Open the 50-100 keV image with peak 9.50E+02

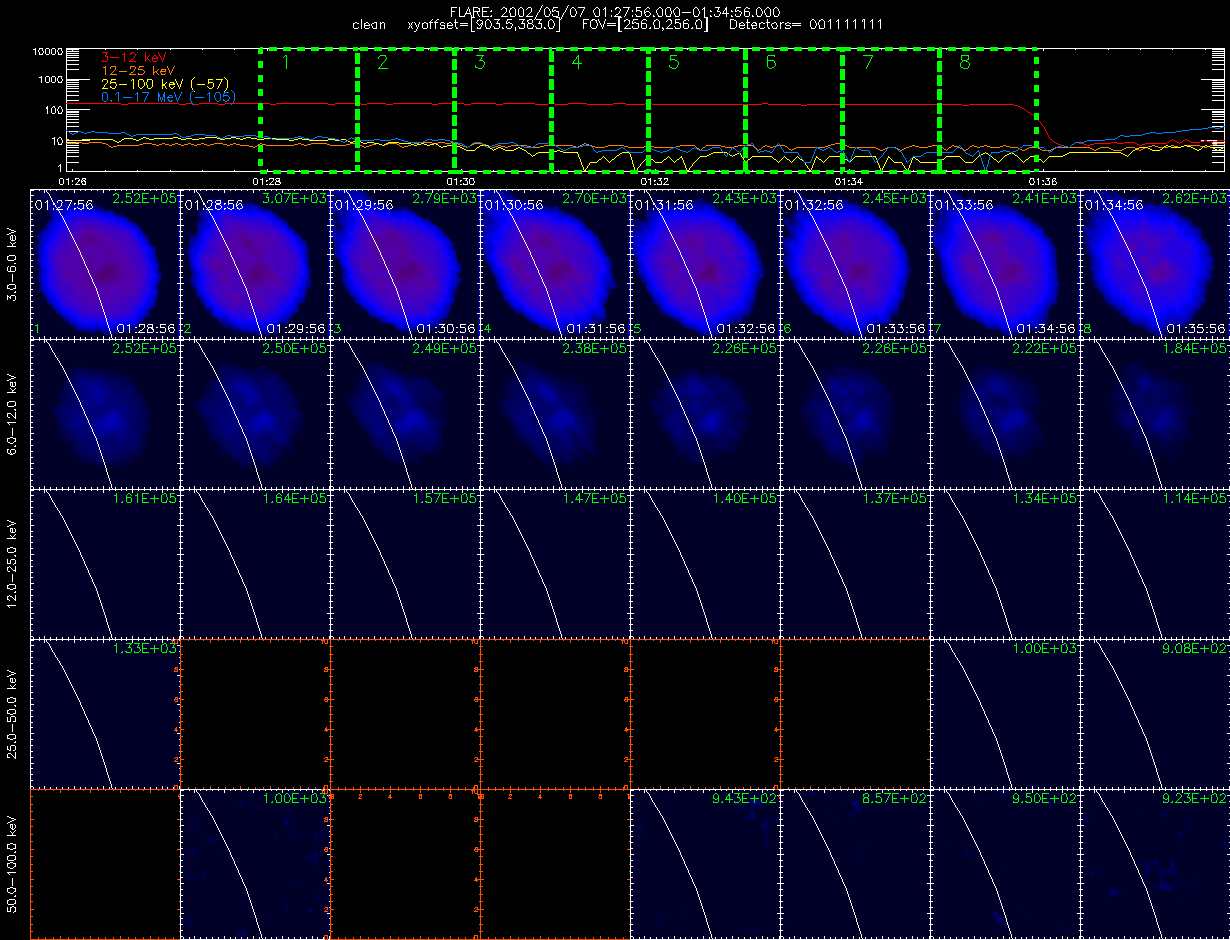1005,863
